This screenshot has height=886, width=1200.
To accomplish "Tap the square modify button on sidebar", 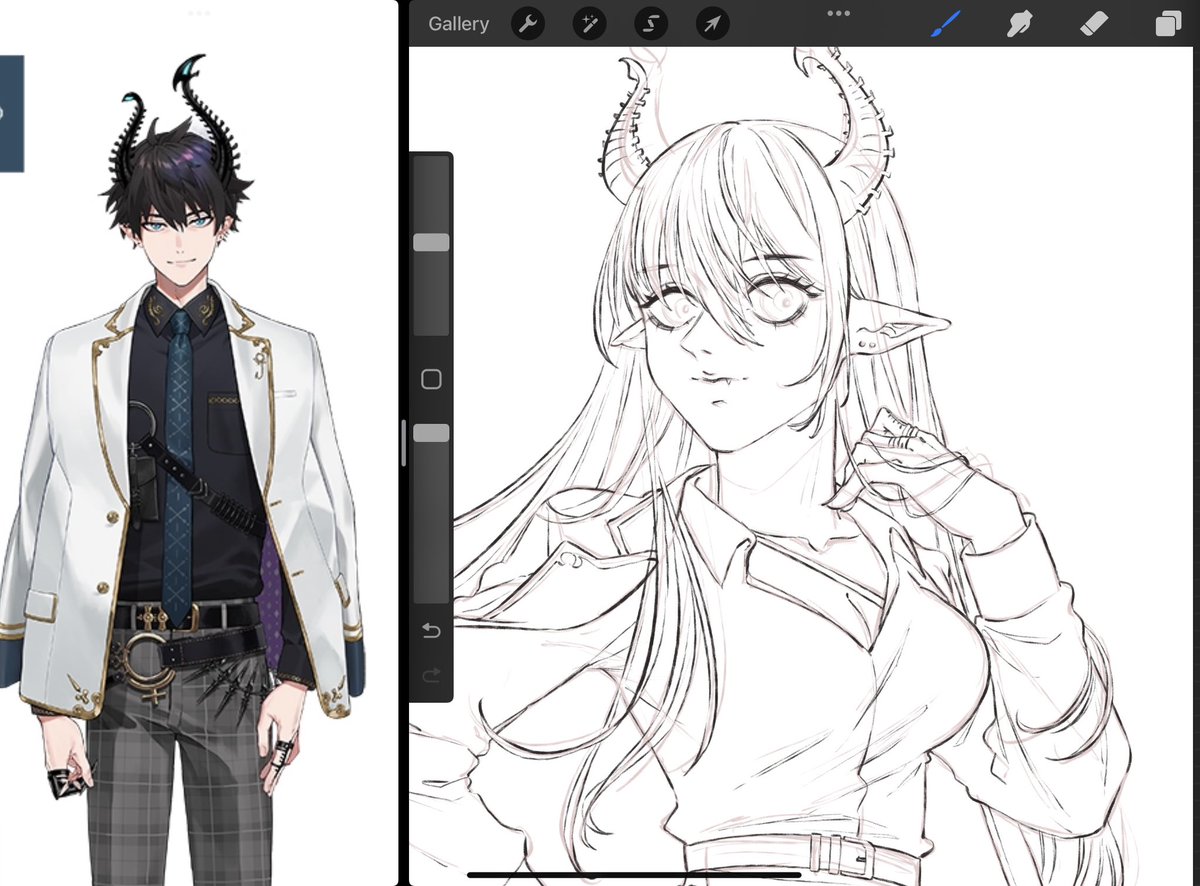I will [x=431, y=379].
